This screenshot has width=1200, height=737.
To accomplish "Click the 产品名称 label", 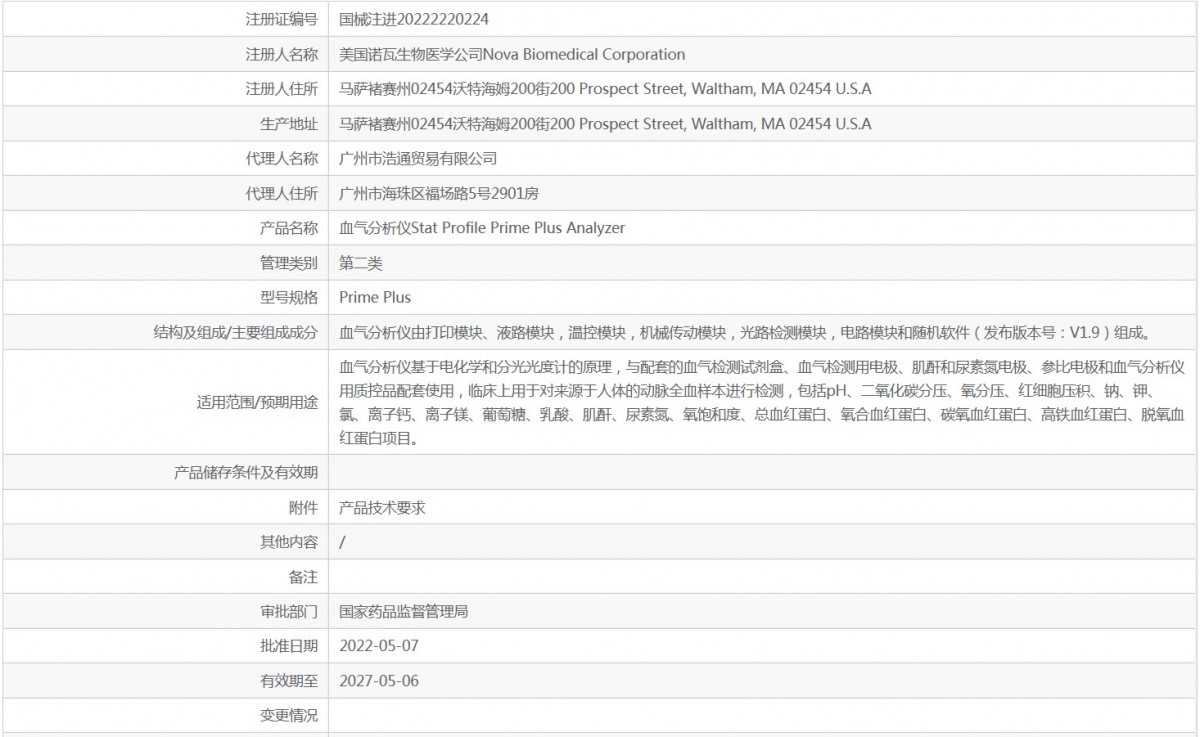I will click(x=288, y=228).
